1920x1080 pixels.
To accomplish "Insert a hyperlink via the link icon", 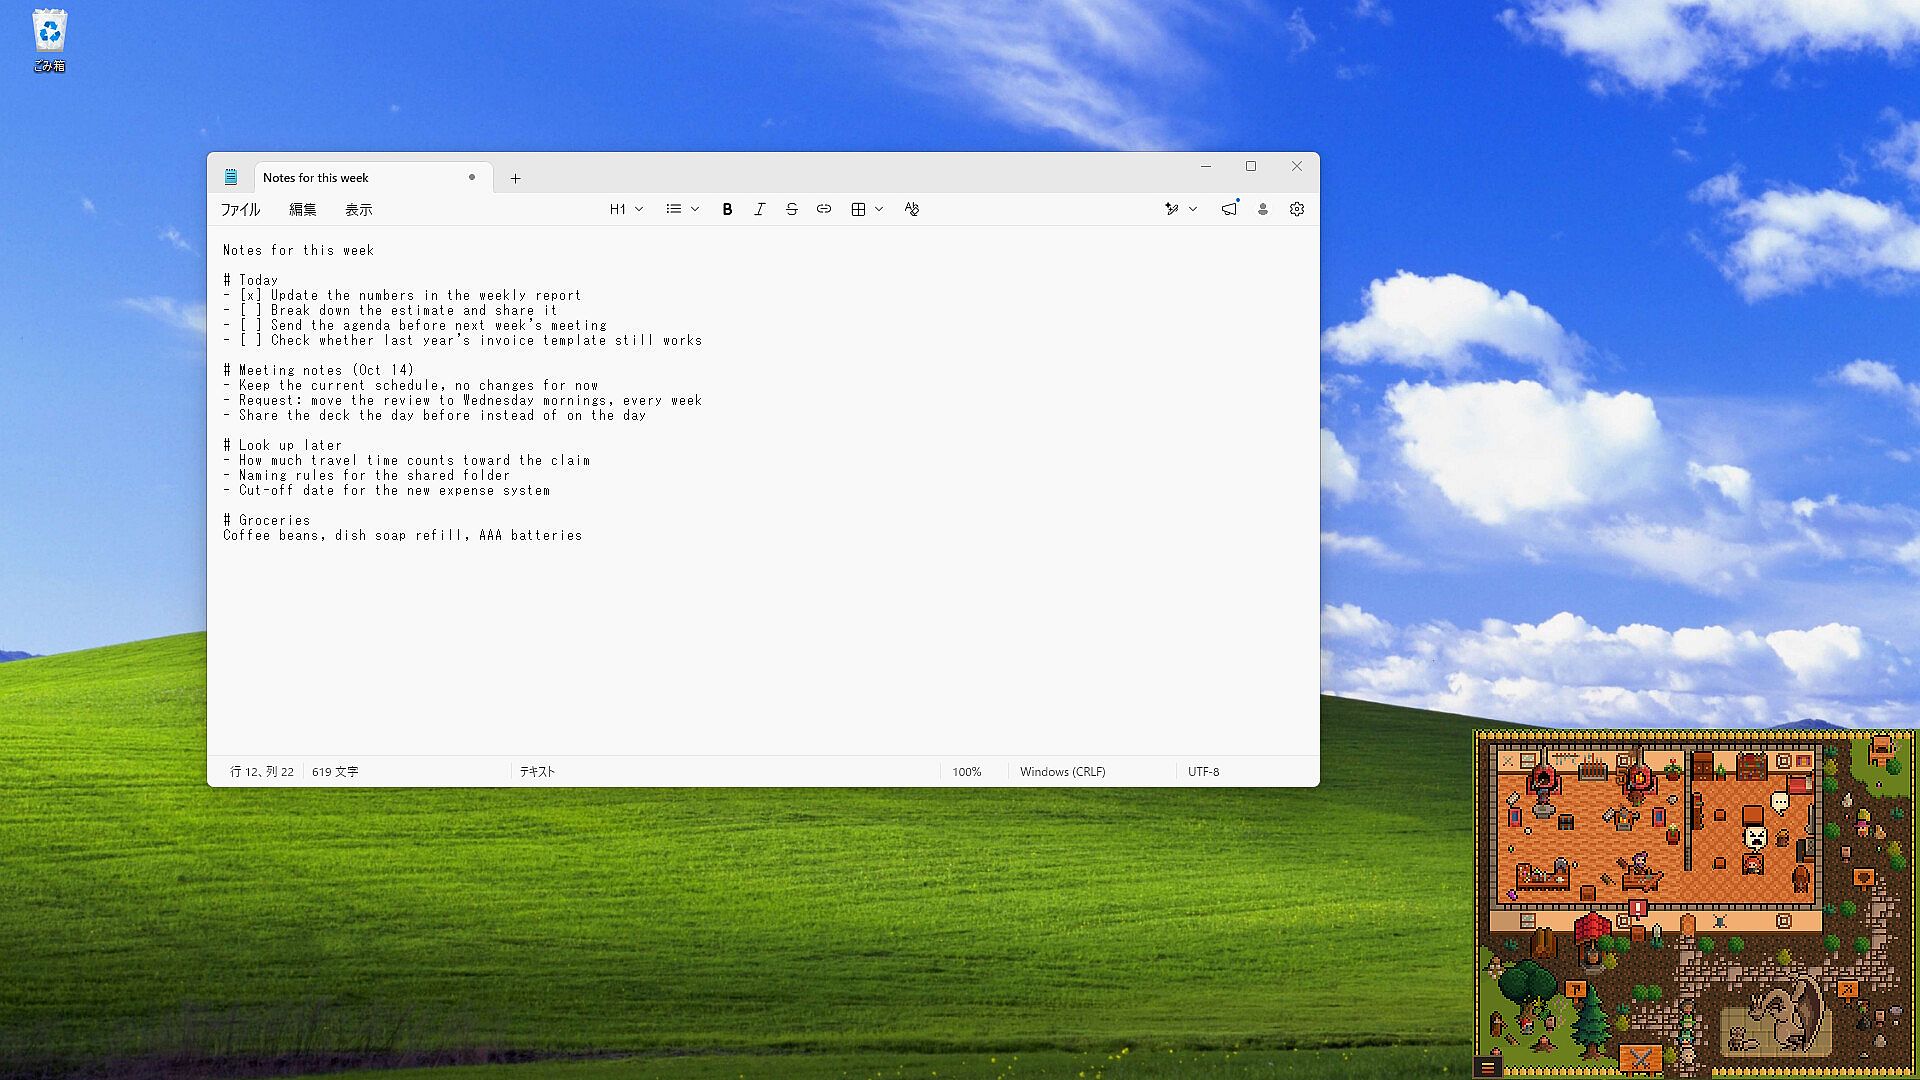I will (824, 209).
